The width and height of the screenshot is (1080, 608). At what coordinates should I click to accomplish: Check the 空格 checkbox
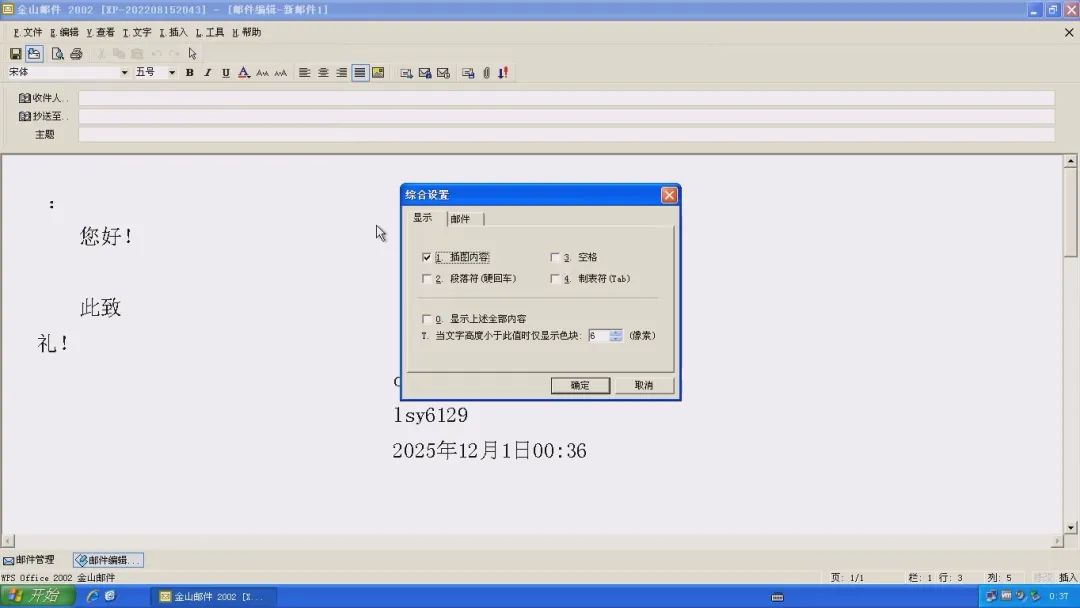(x=555, y=257)
